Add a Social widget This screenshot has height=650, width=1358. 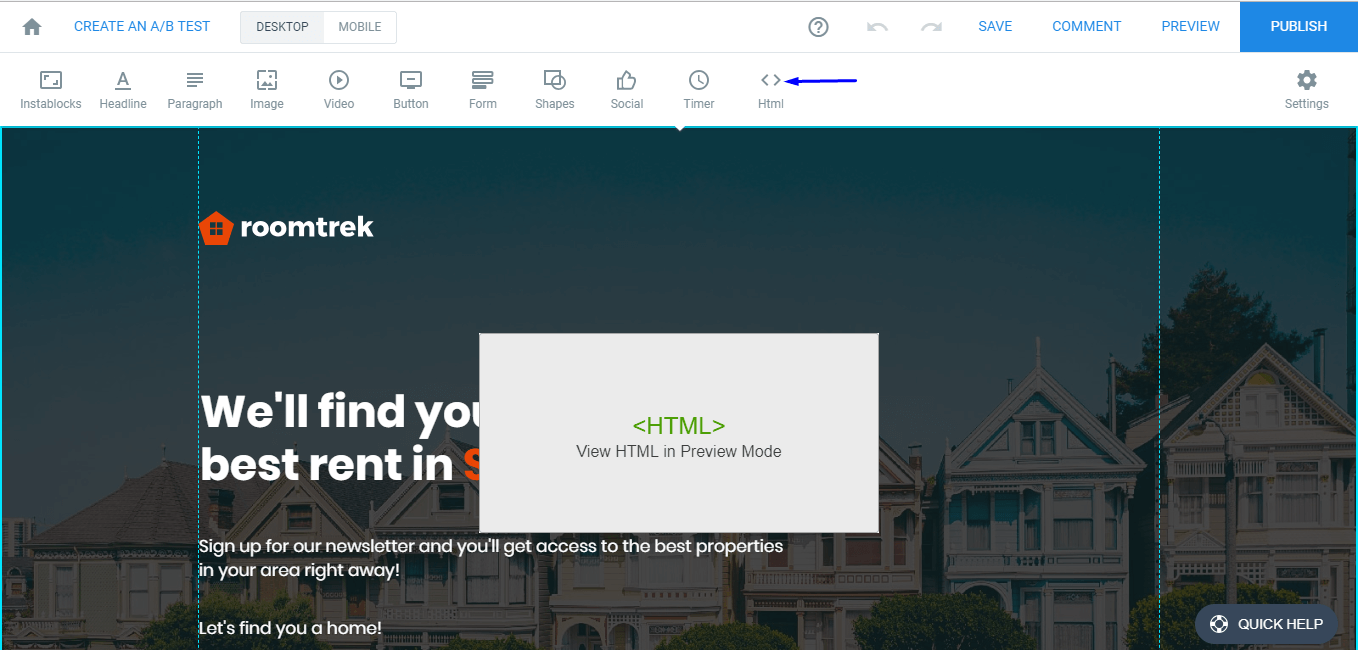[627, 90]
